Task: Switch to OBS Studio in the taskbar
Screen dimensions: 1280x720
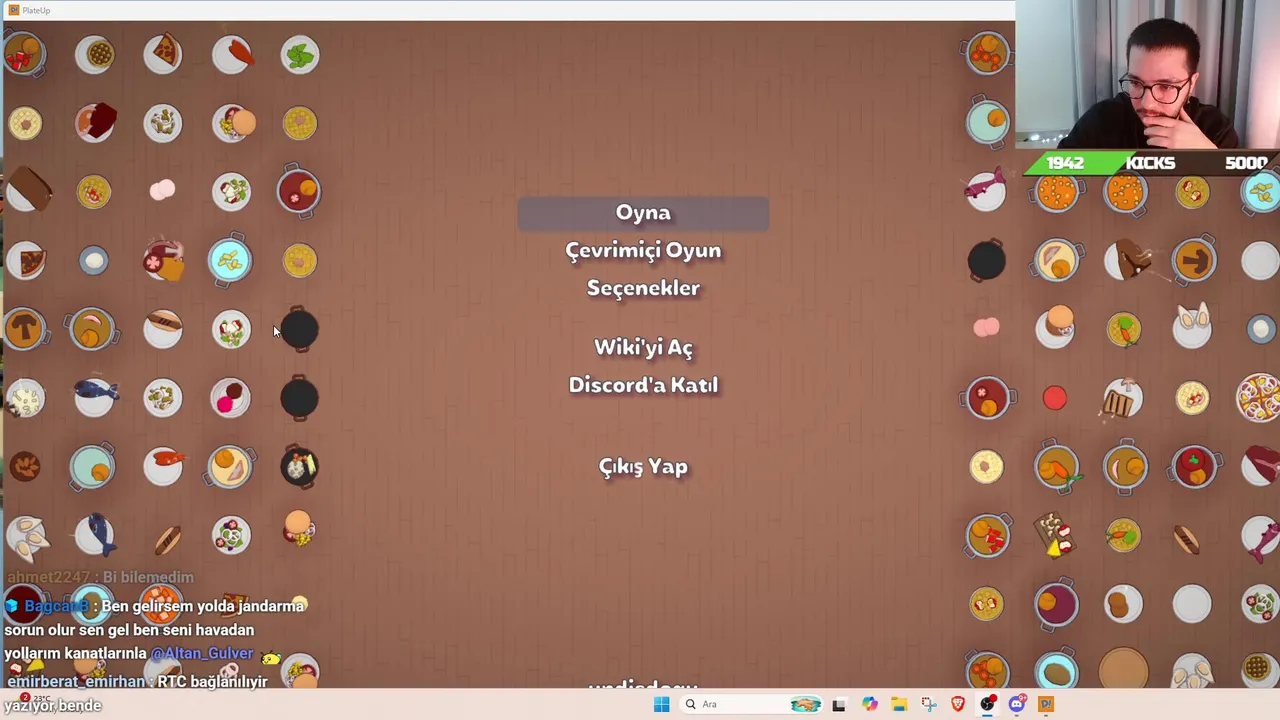Action: tap(987, 704)
